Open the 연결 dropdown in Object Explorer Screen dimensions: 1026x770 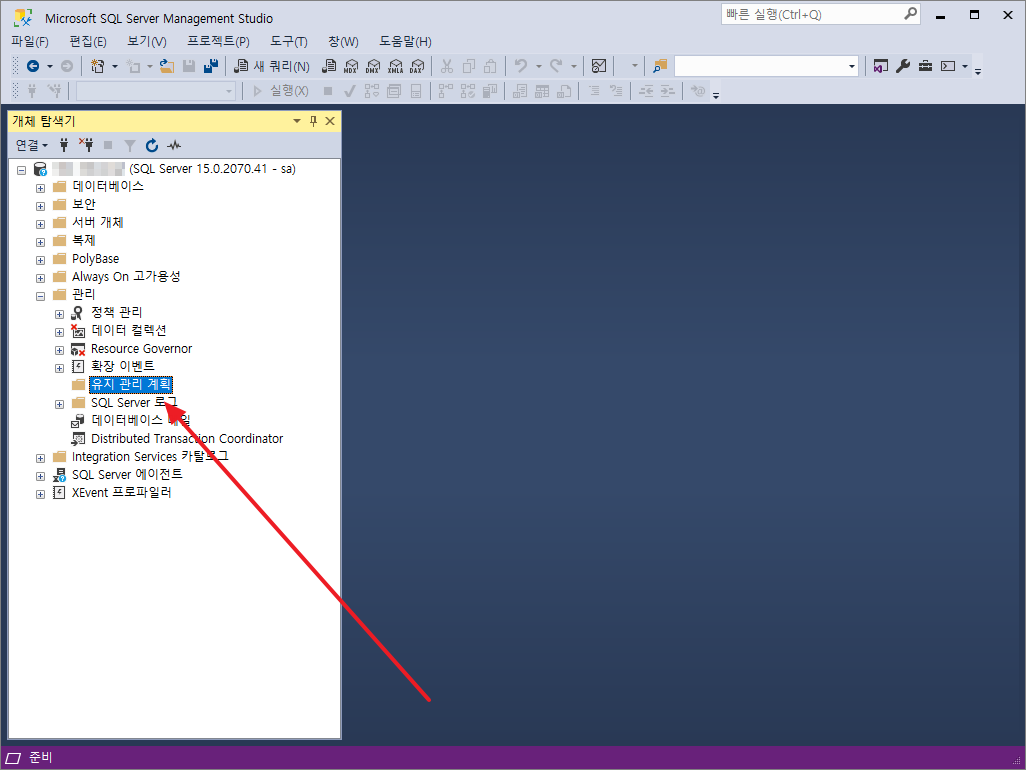[x=31, y=145]
